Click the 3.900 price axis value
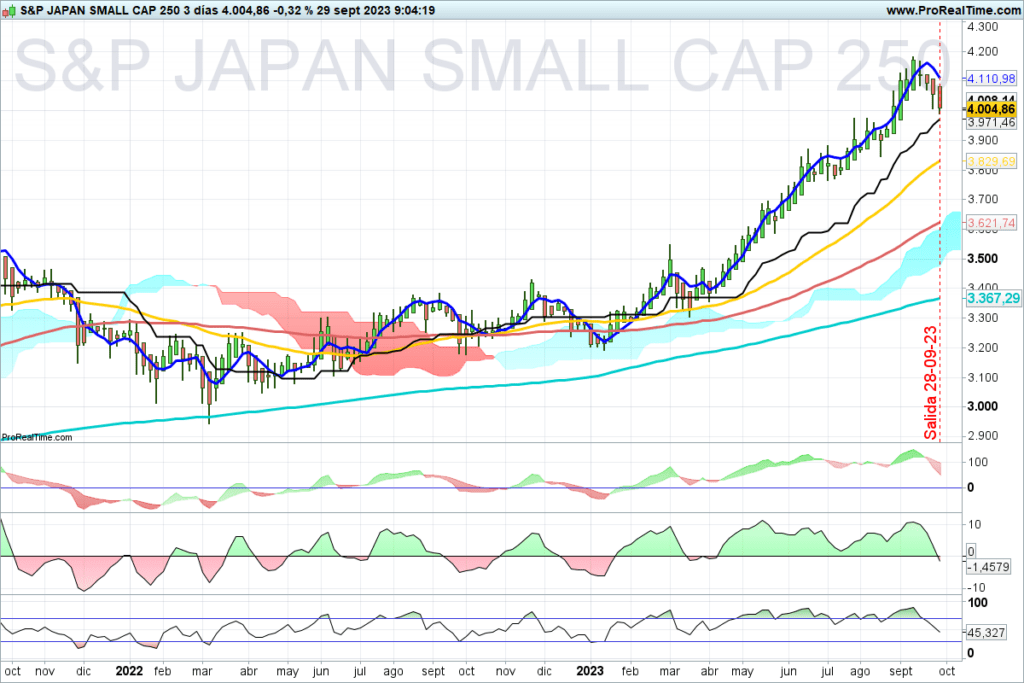 pos(982,140)
